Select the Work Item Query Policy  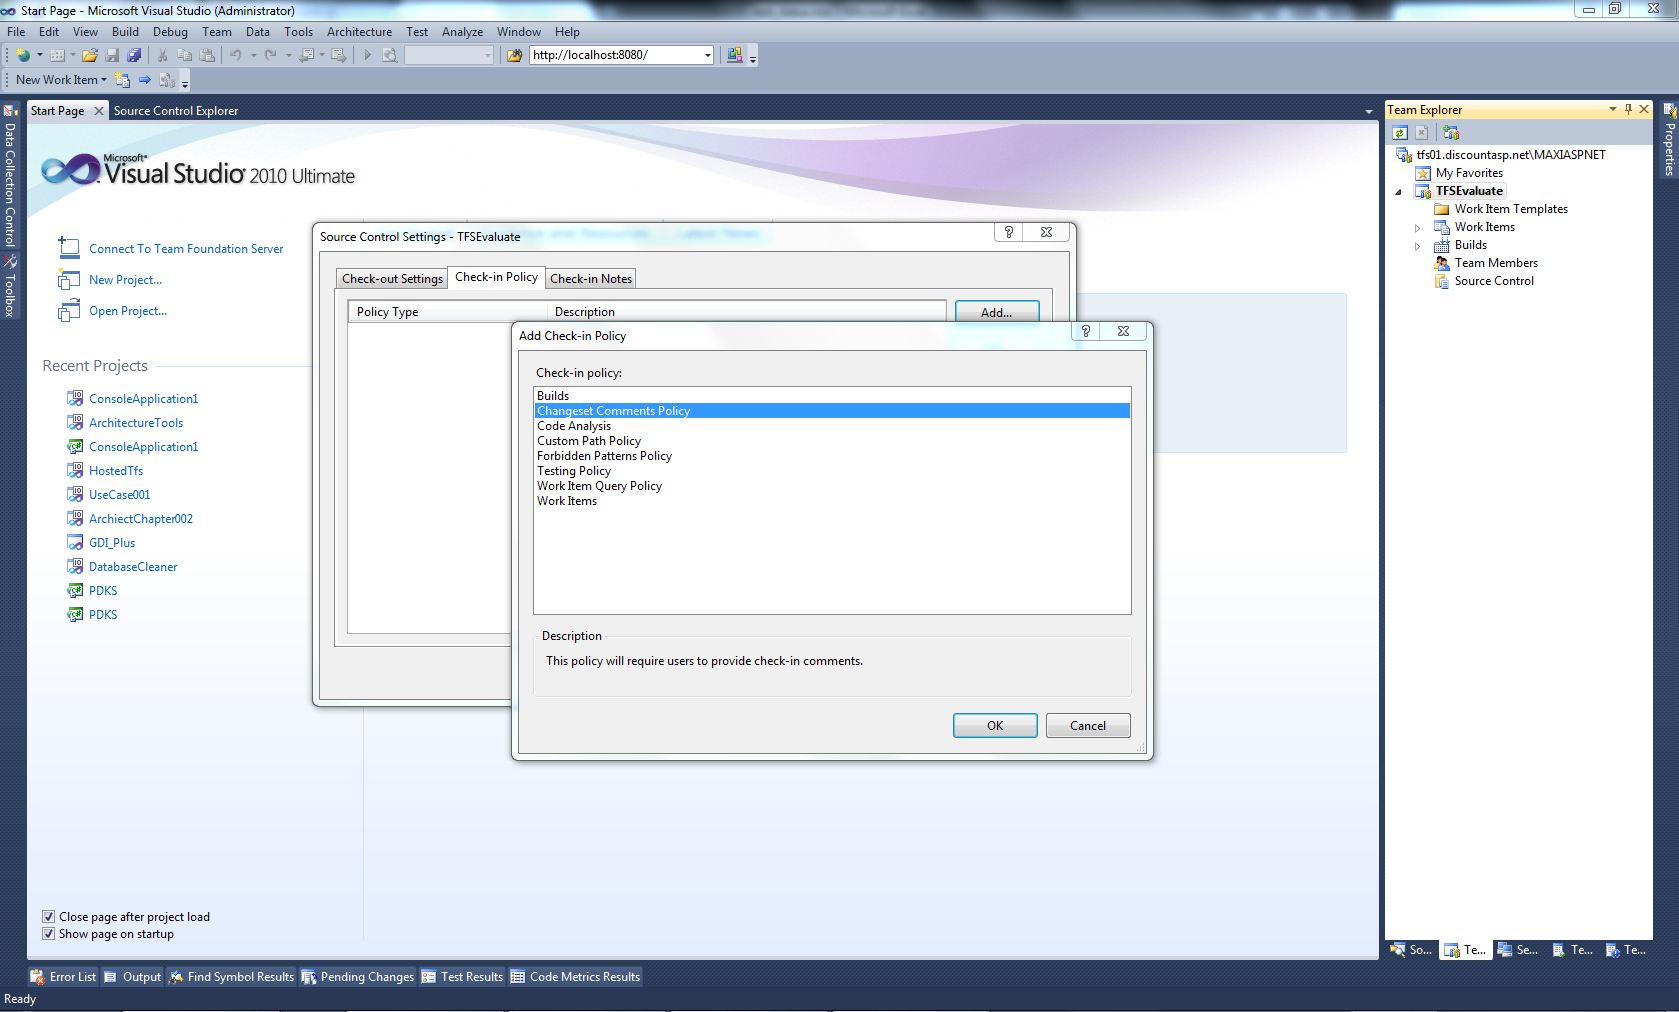click(x=832, y=486)
